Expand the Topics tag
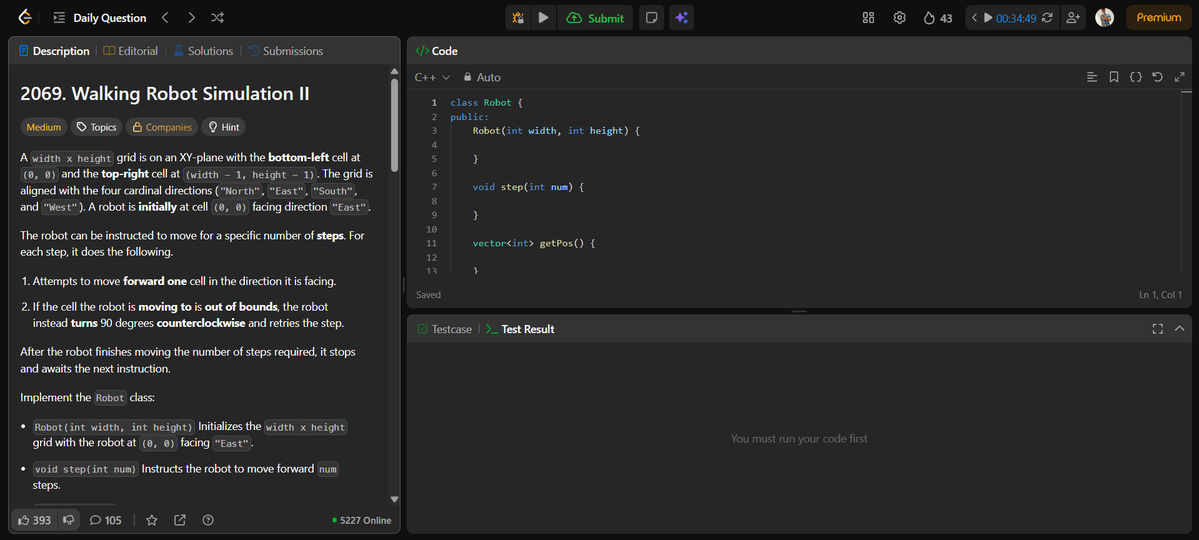This screenshot has height=540, width=1199. [x=96, y=127]
